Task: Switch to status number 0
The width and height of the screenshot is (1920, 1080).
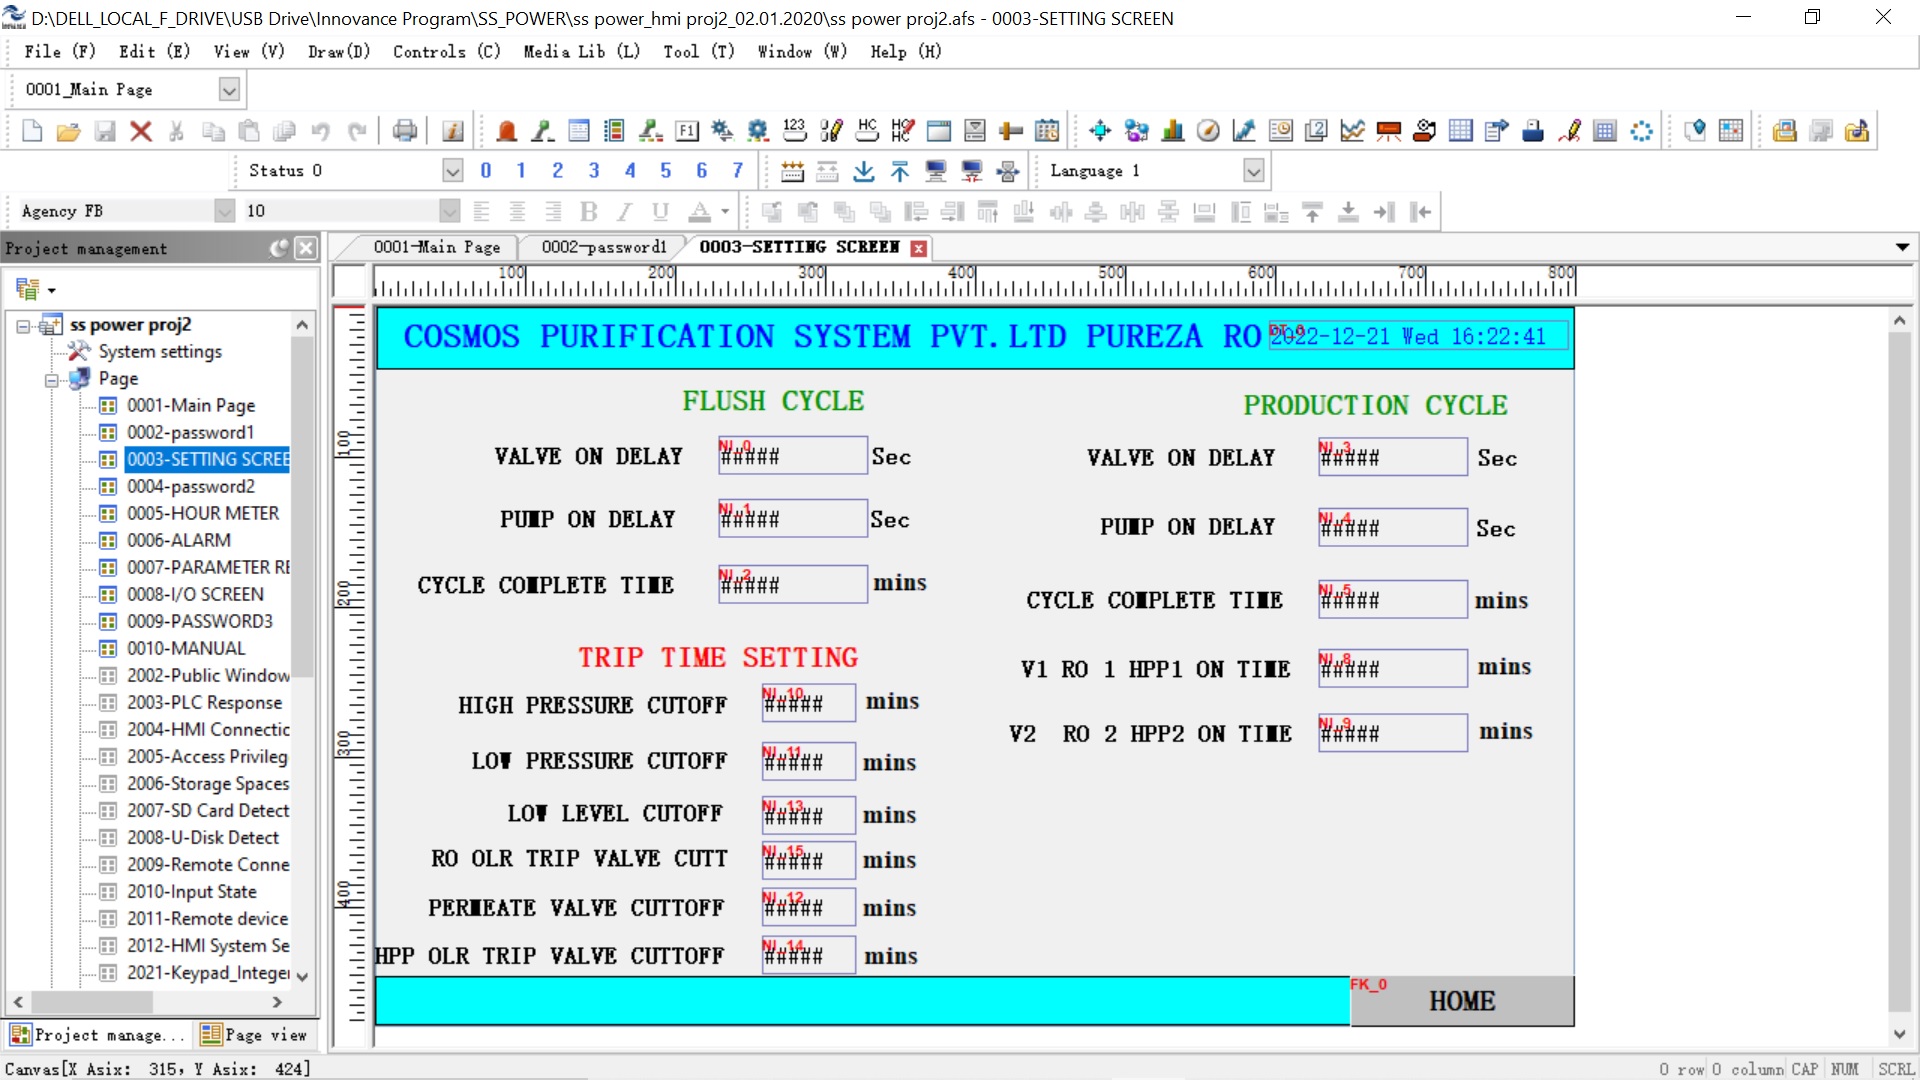Action: click(x=486, y=171)
